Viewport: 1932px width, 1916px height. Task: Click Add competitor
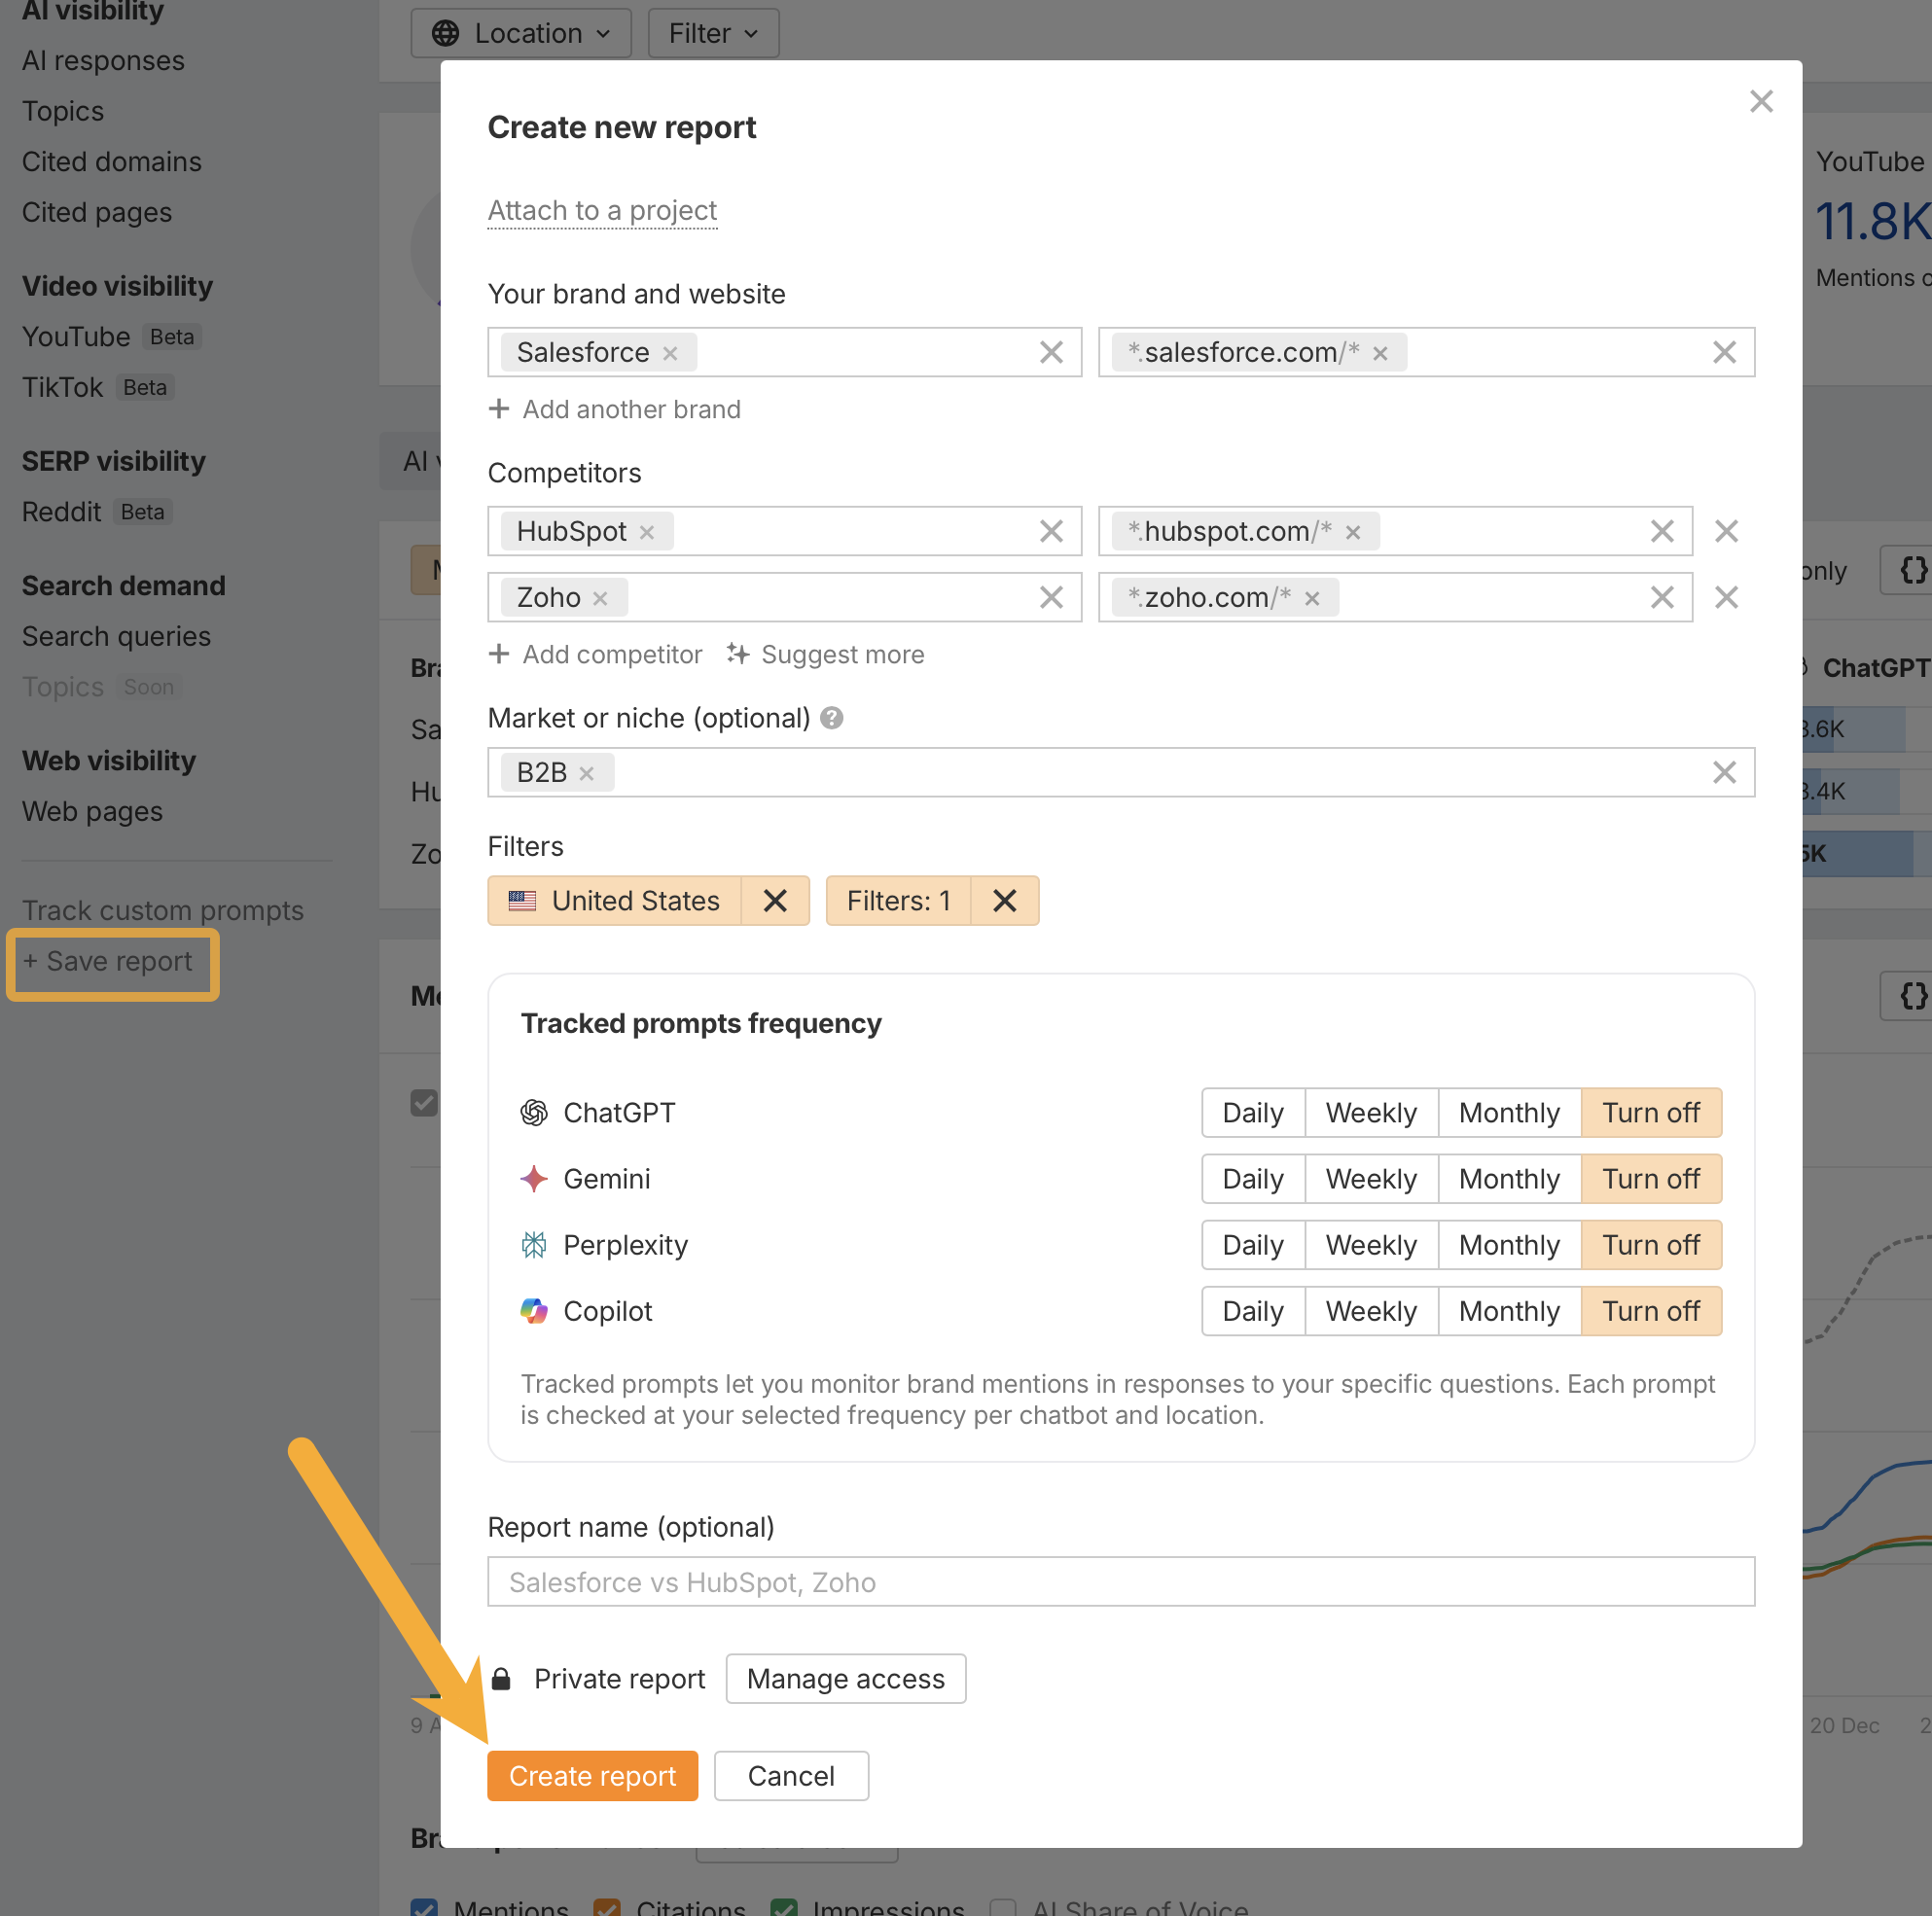(x=595, y=655)
